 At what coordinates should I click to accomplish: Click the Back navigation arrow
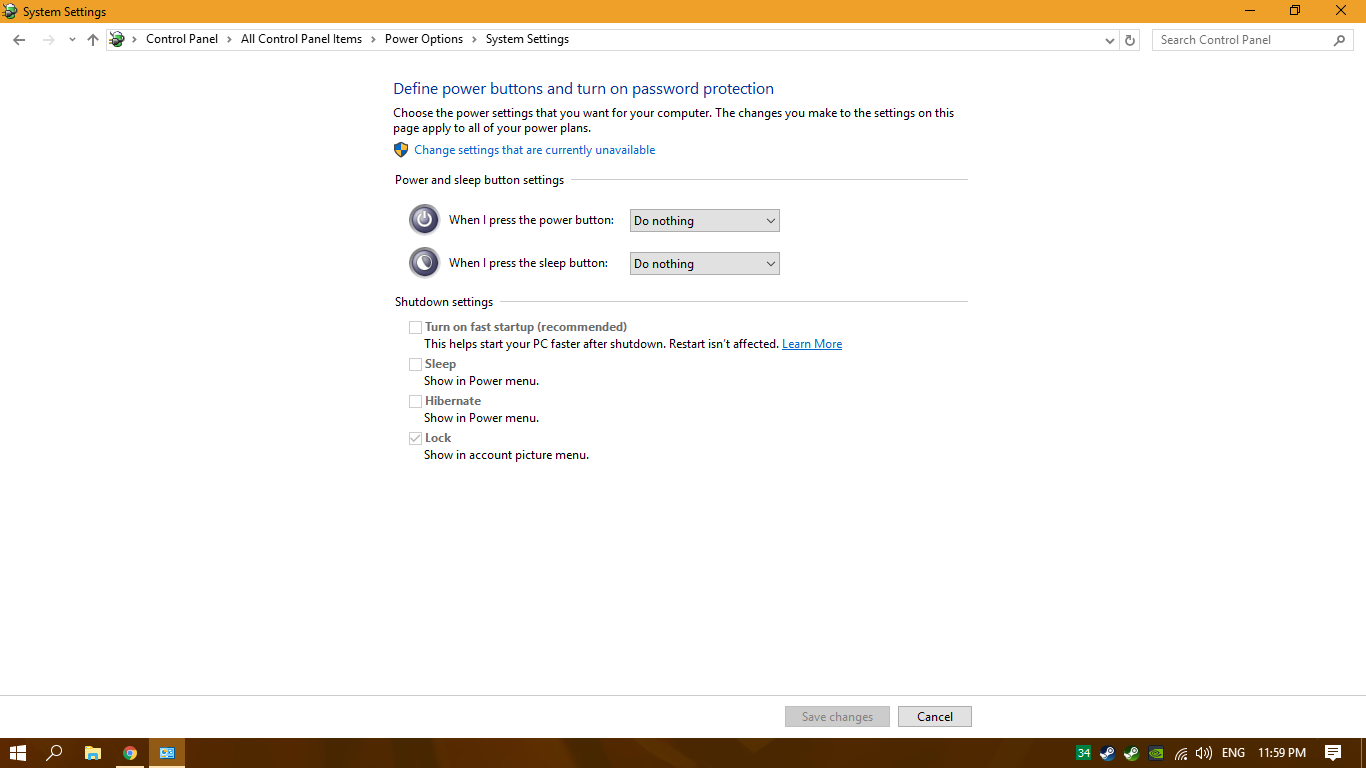[x=19, y=40]
